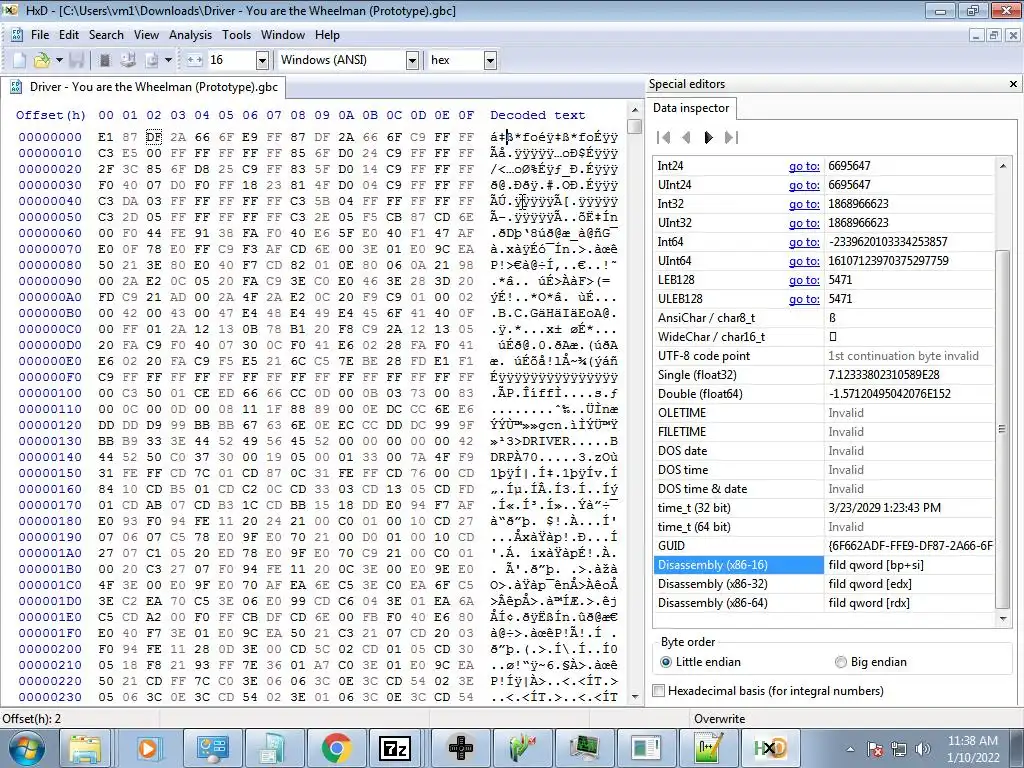
Task: Open the Windows (ANSI) charset dropdown
Action: pos(412,60)
